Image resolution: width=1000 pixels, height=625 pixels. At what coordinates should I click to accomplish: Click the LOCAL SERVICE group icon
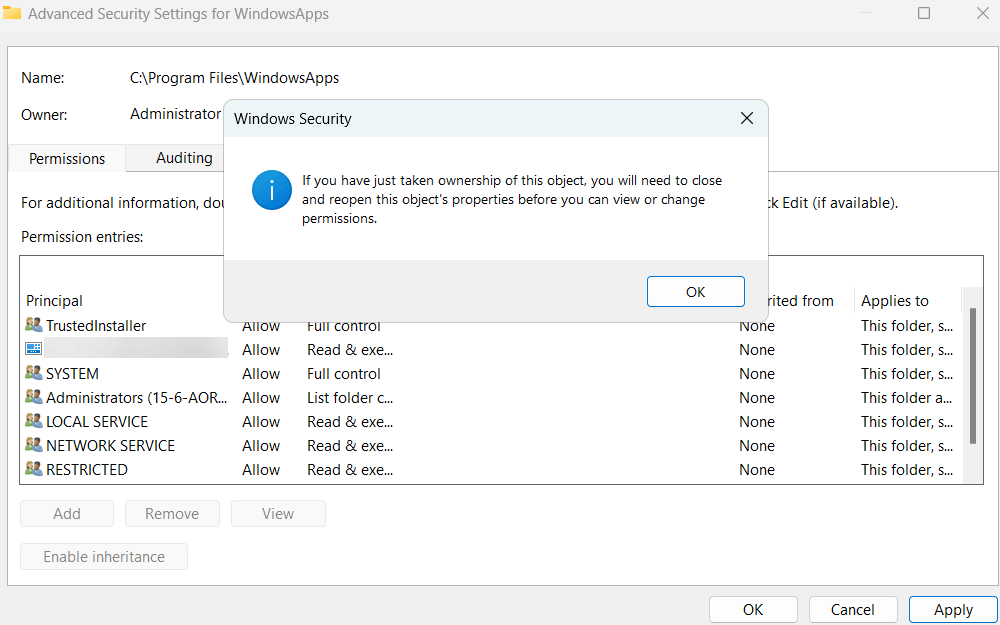[x=34, y=421]
